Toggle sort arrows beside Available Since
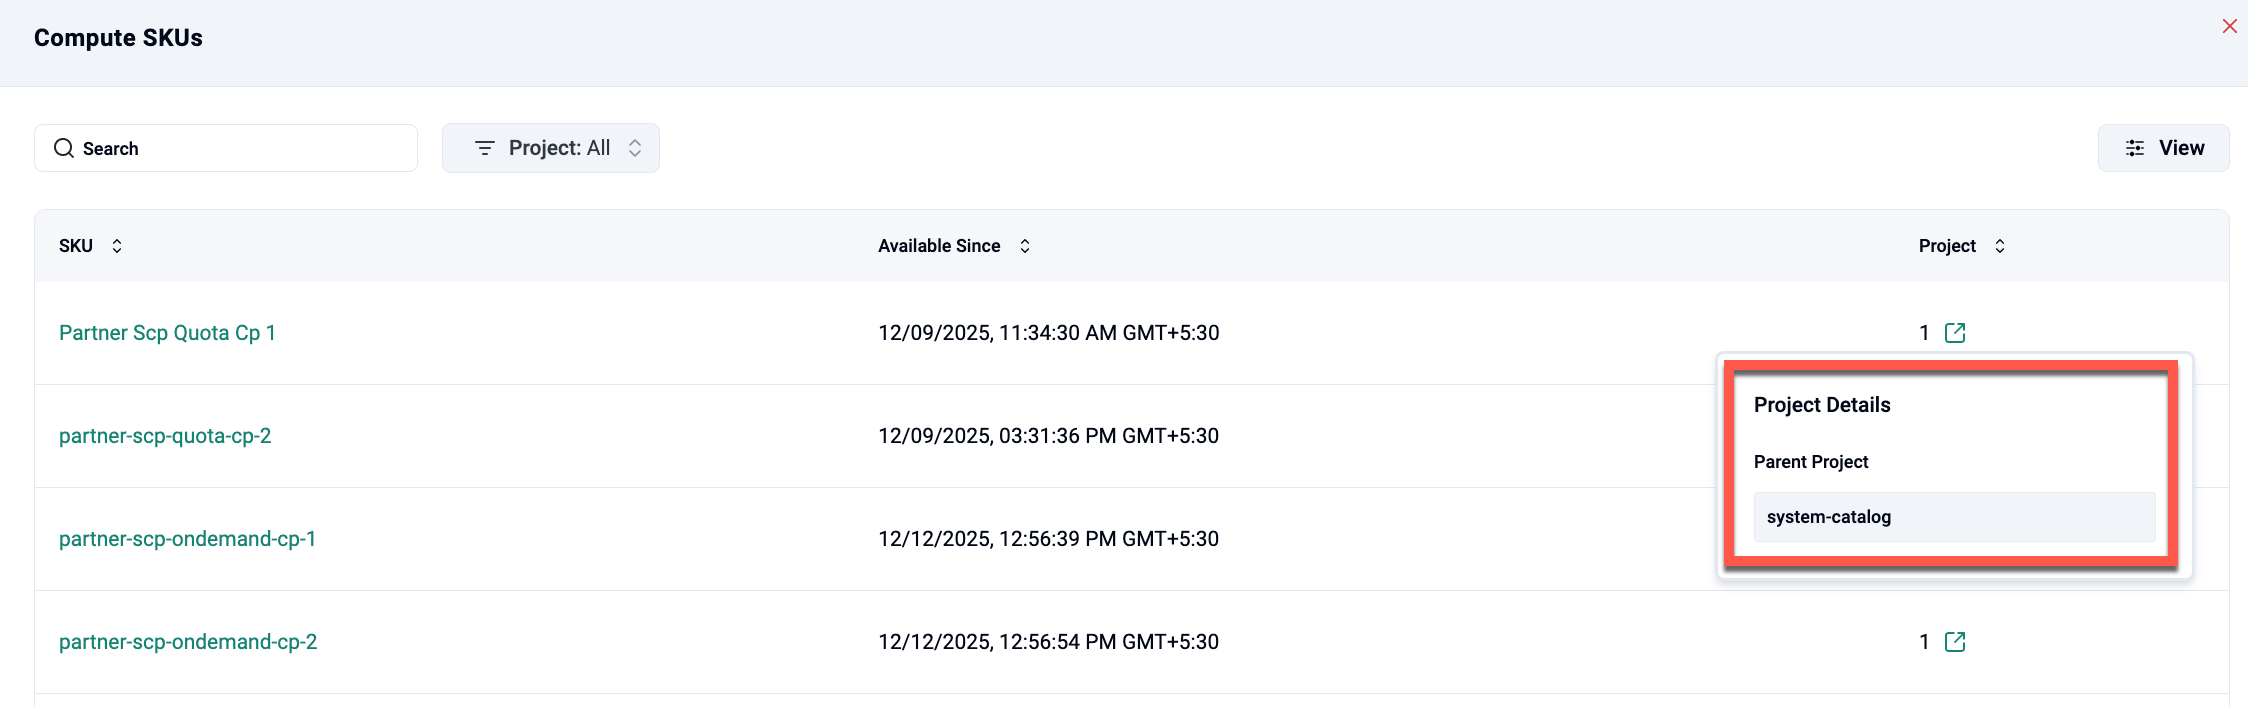Image resolution: width=2248 pixels, height=706 pixels. coord(1025,246)
